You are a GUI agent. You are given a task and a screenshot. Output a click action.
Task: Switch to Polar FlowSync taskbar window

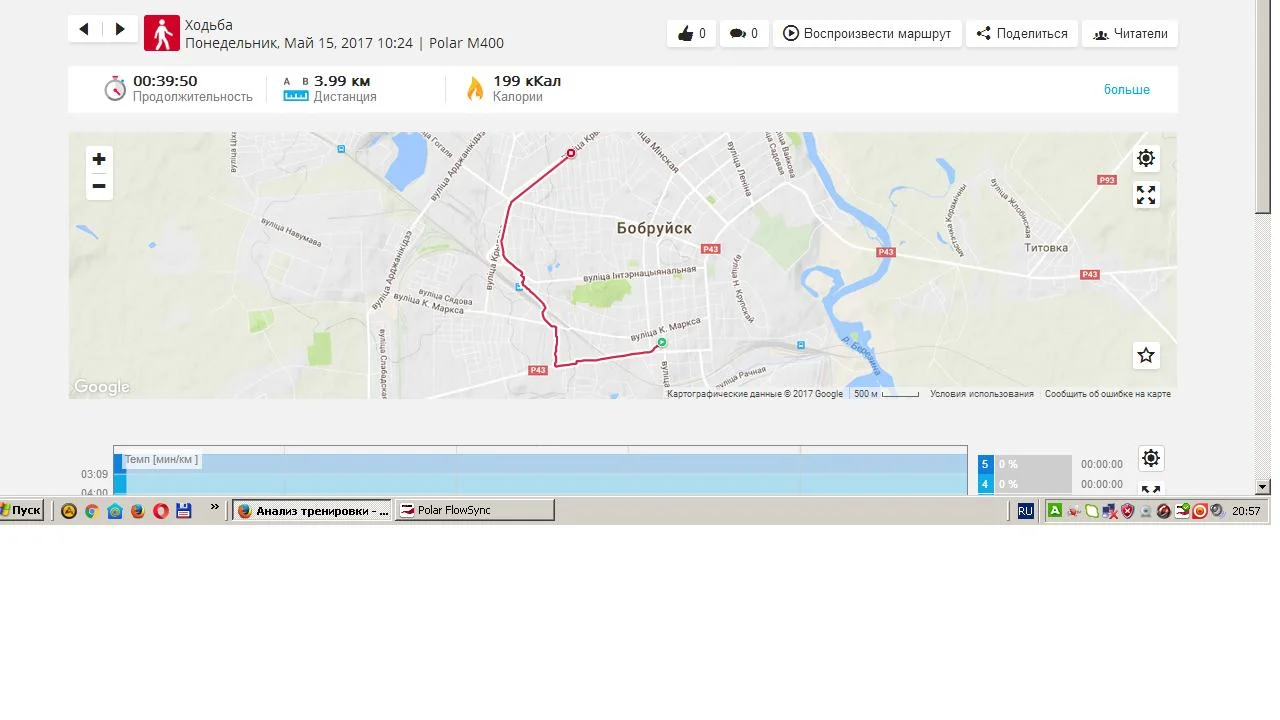coord(474,510)
